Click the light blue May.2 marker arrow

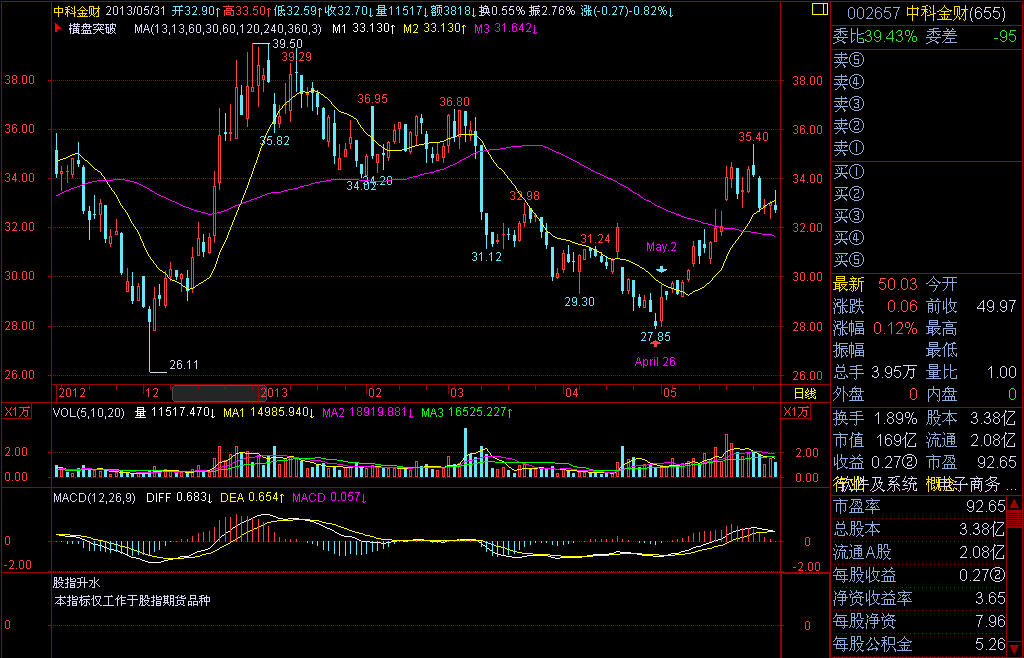click(x=662, y=269)
